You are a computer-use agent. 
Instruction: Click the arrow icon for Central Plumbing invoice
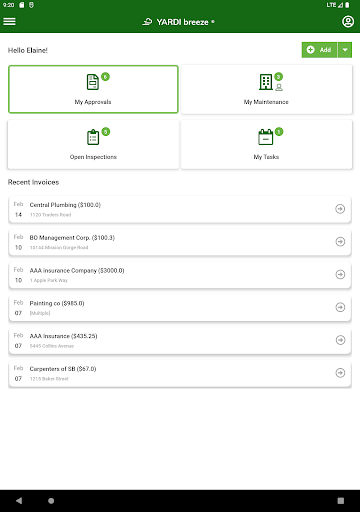[x=340, y=209]
